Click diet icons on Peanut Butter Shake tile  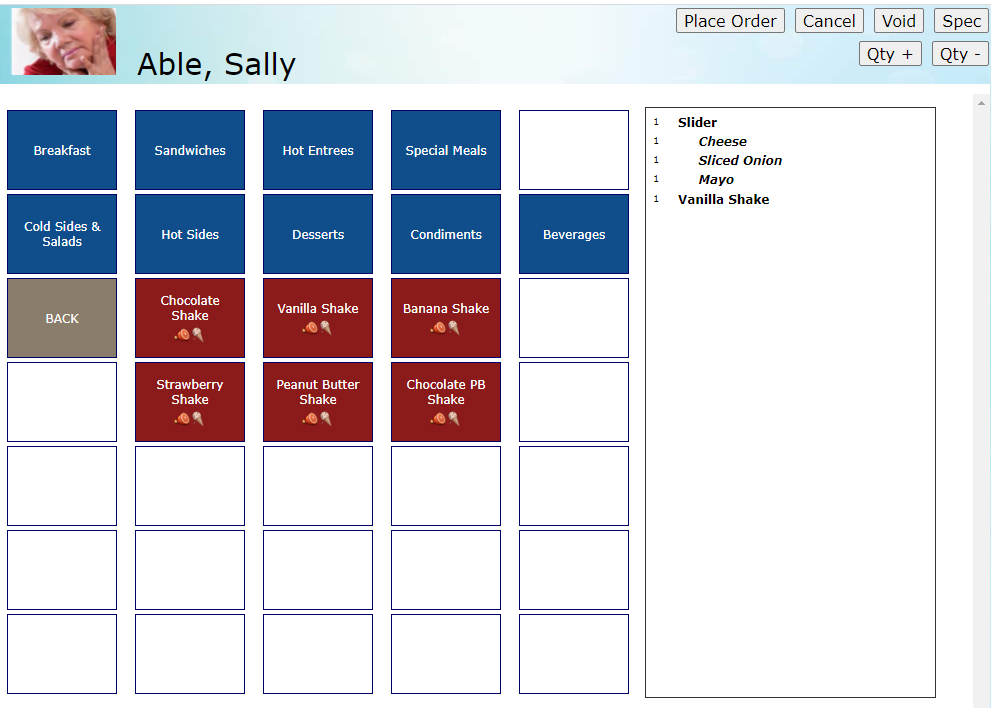coord(318,418)
